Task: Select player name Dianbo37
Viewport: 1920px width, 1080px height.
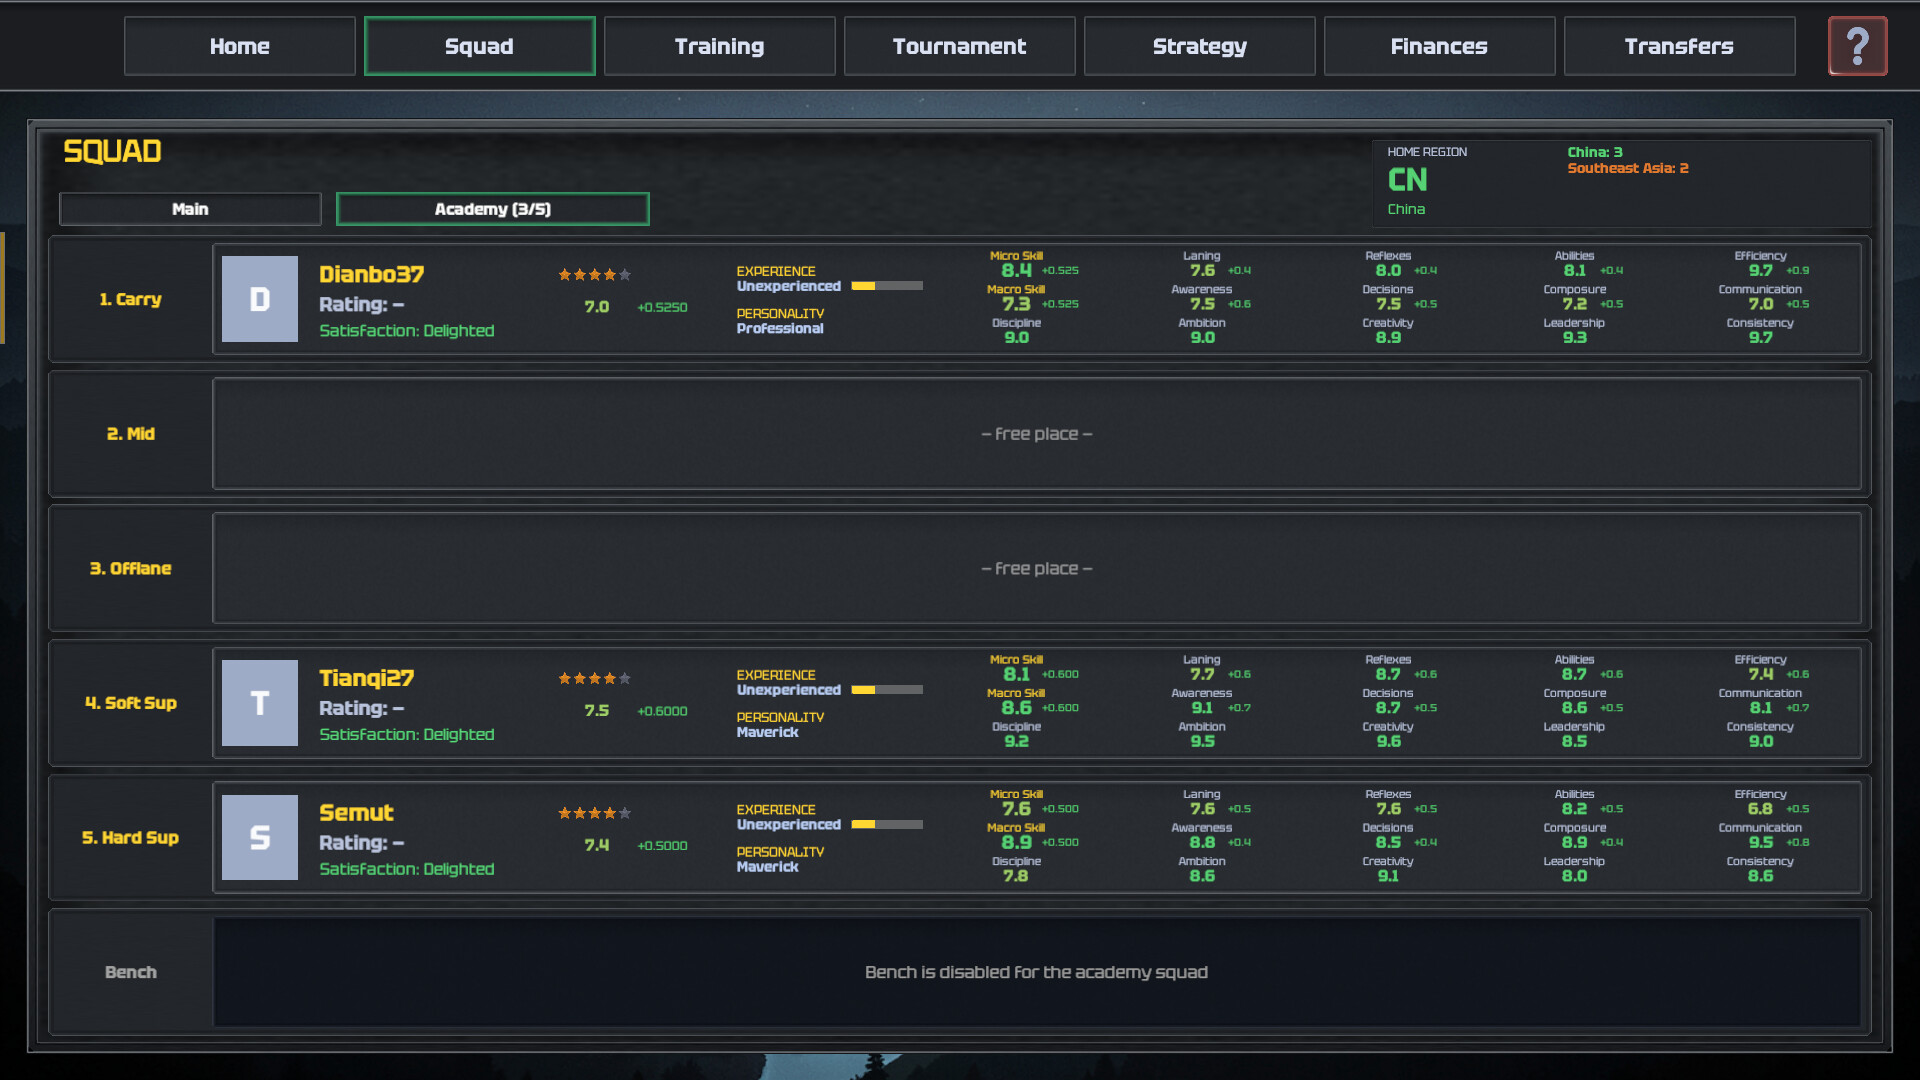Action: point(372,274)
